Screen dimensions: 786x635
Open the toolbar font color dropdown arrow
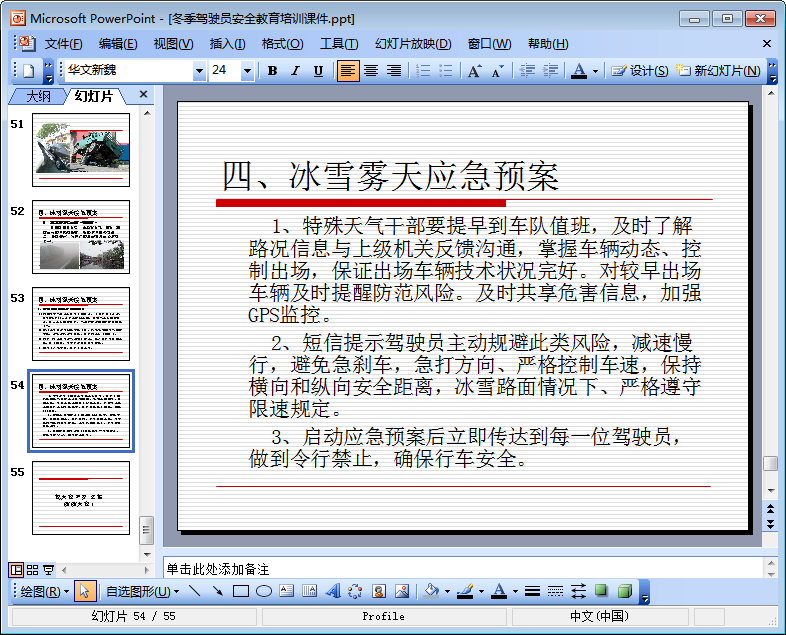[x=595, y=71]
